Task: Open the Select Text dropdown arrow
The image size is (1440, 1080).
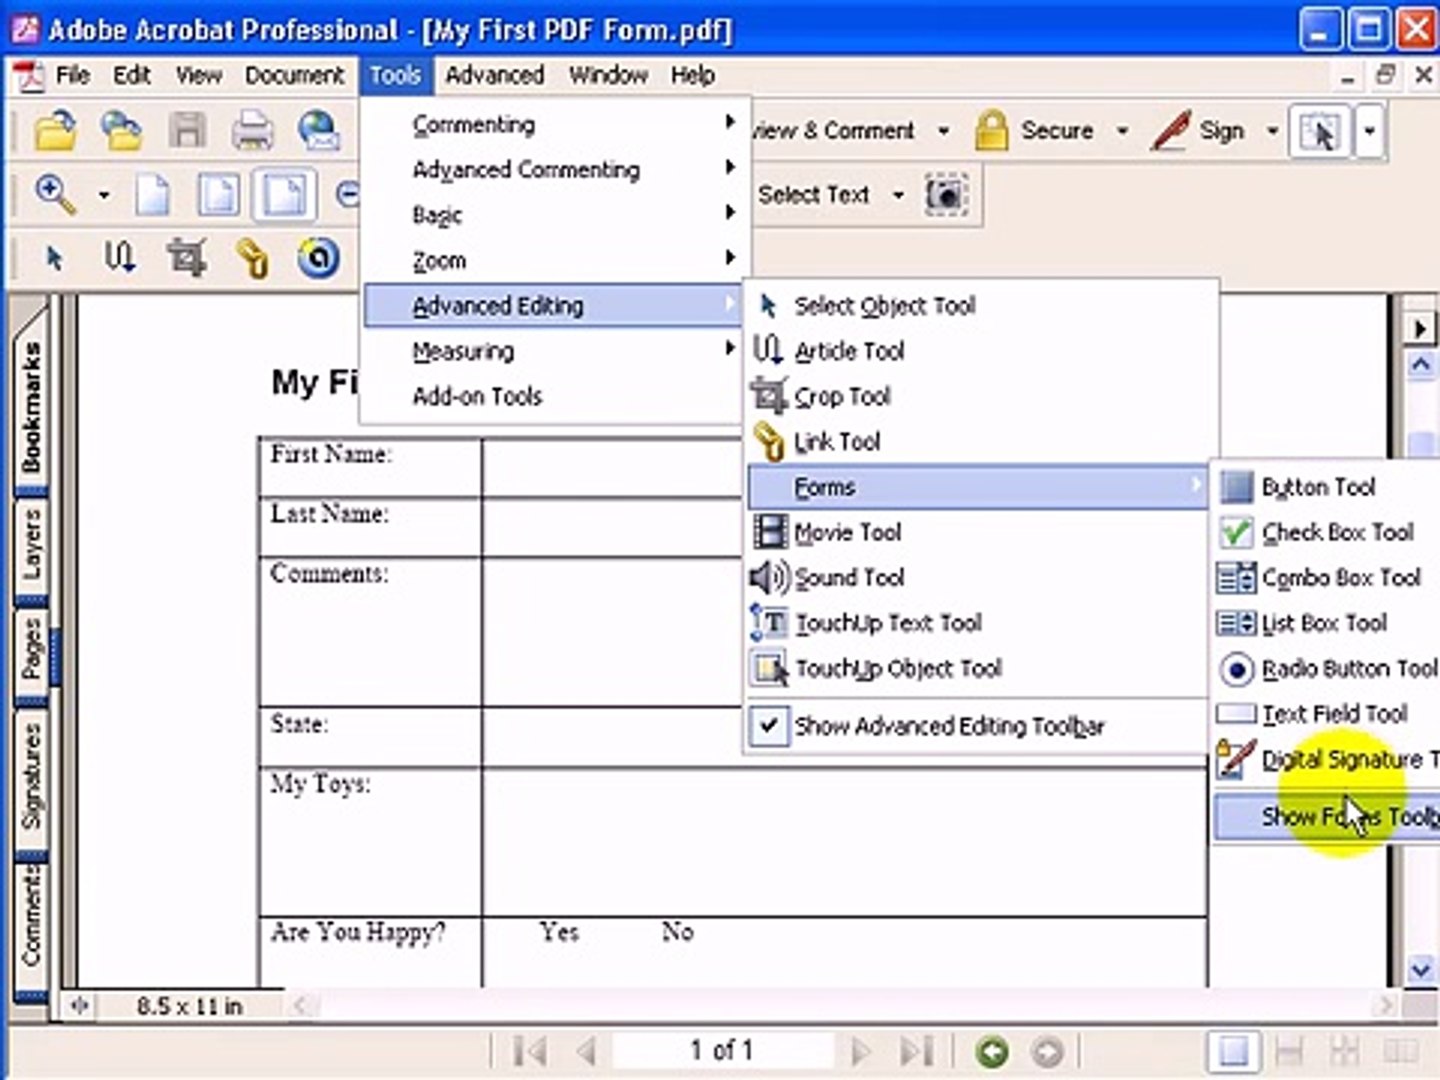Action: pyautogui.click(x=898, y=195)
